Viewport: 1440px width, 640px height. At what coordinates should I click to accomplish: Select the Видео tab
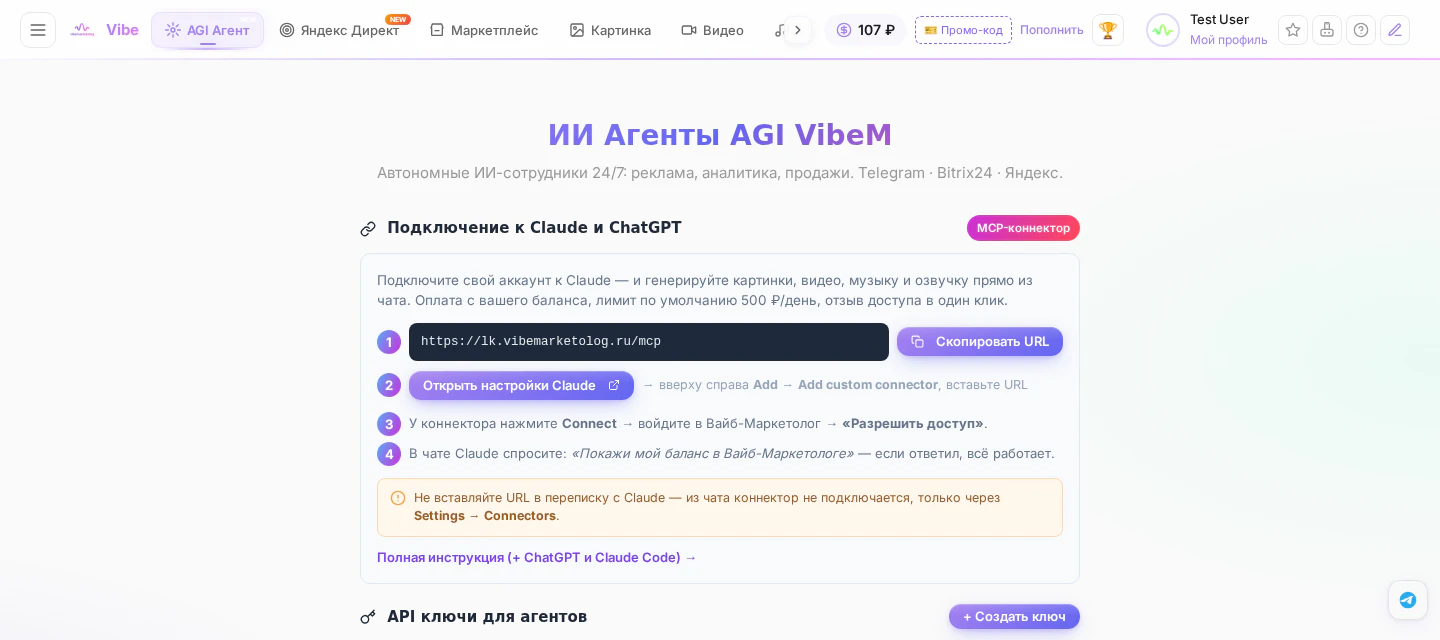[713, 30]
